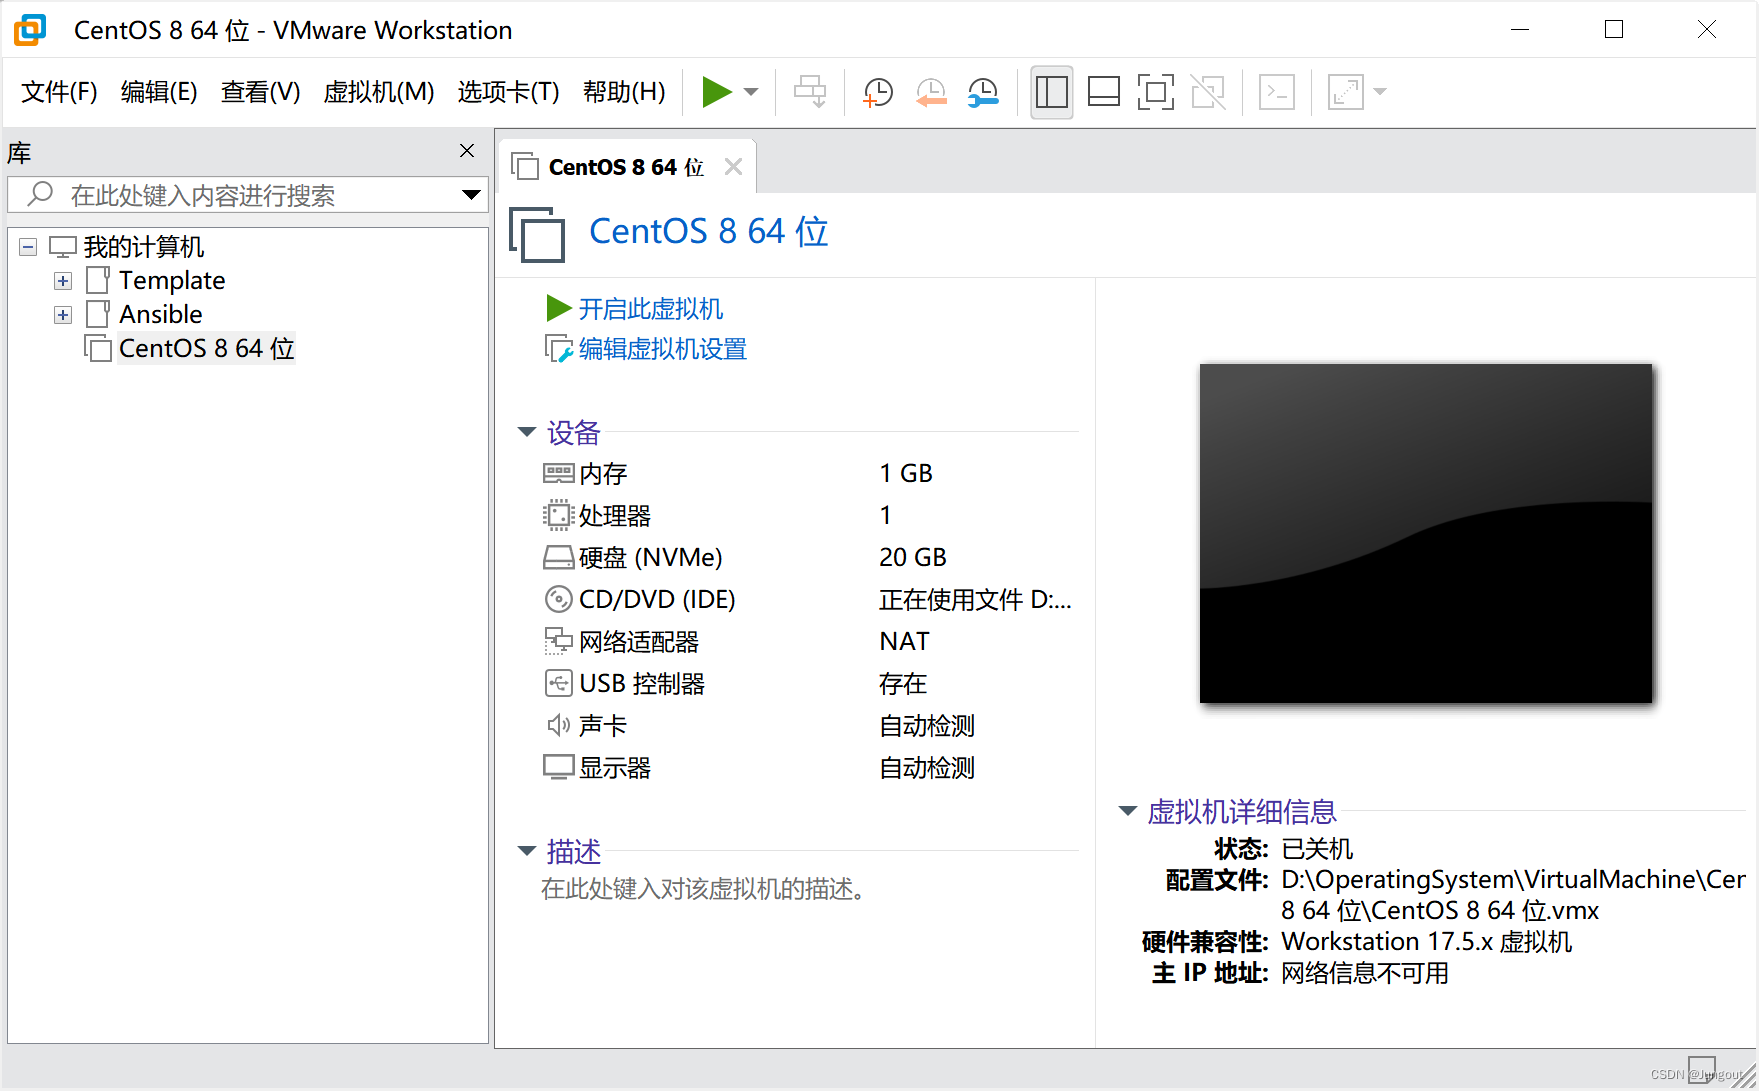Click the NAT network value
The image size is (1759, 1091).
click(x=904, y=642)
